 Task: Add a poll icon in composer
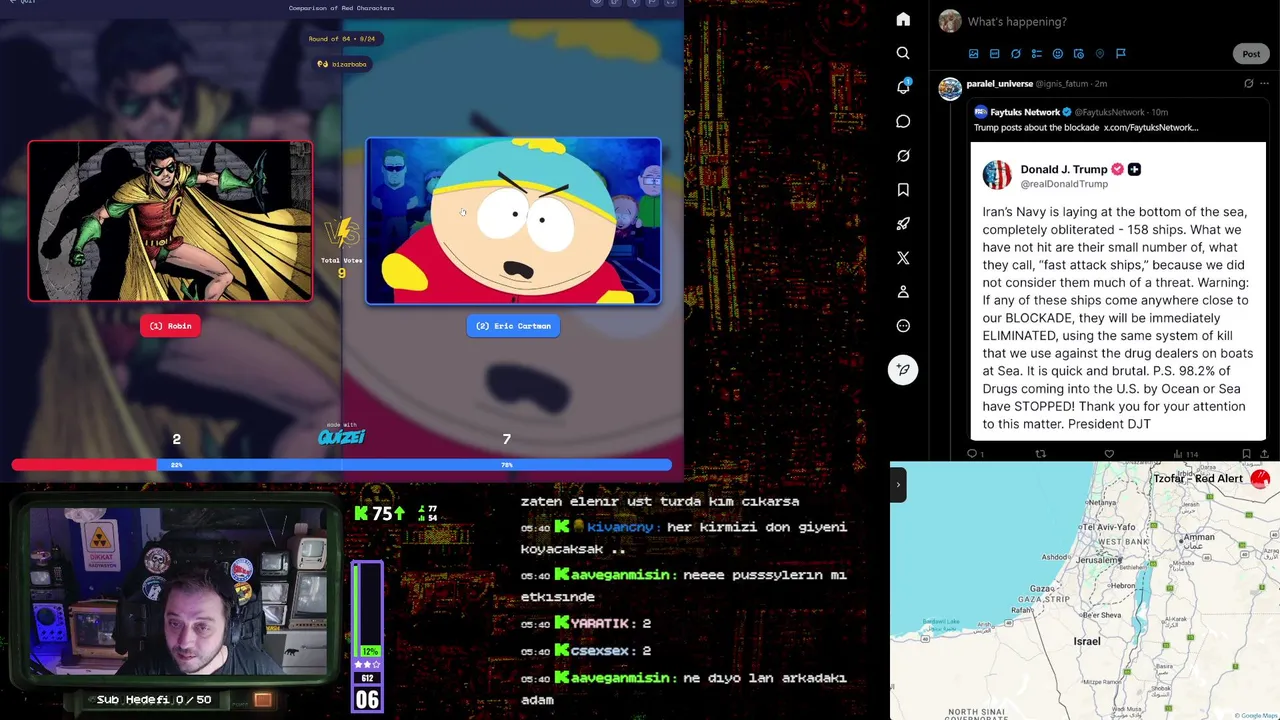click(1036, 53)
